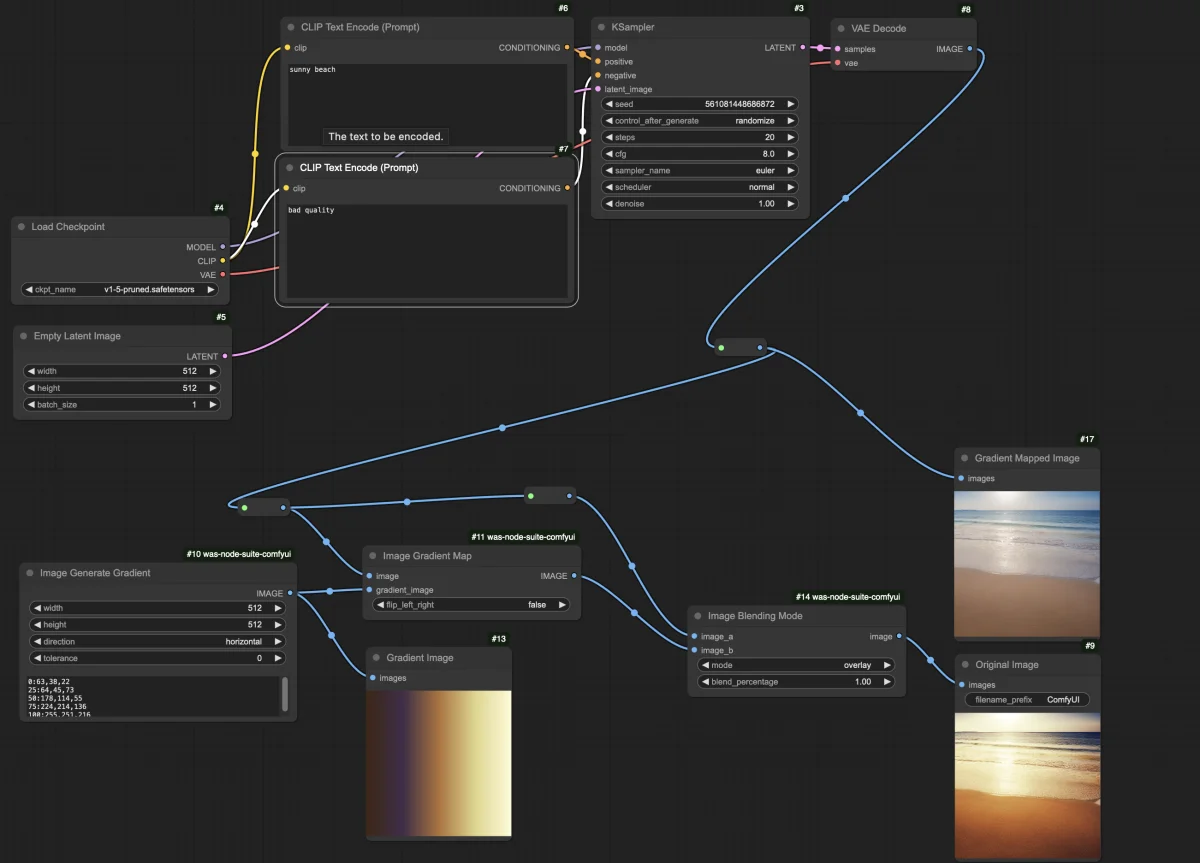
Task: Click the gradient color stops text box
Action: click(152, 696)
